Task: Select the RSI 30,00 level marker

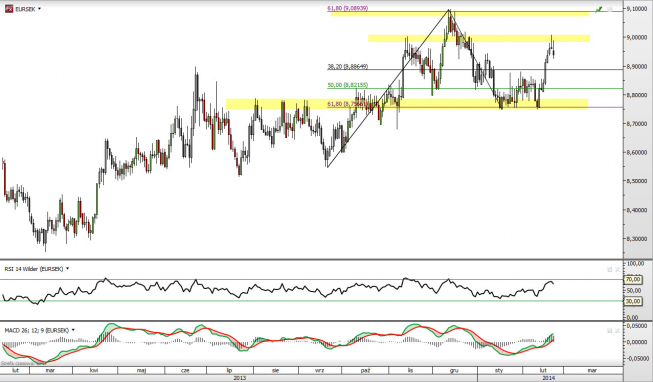Action: pos(633,301)
